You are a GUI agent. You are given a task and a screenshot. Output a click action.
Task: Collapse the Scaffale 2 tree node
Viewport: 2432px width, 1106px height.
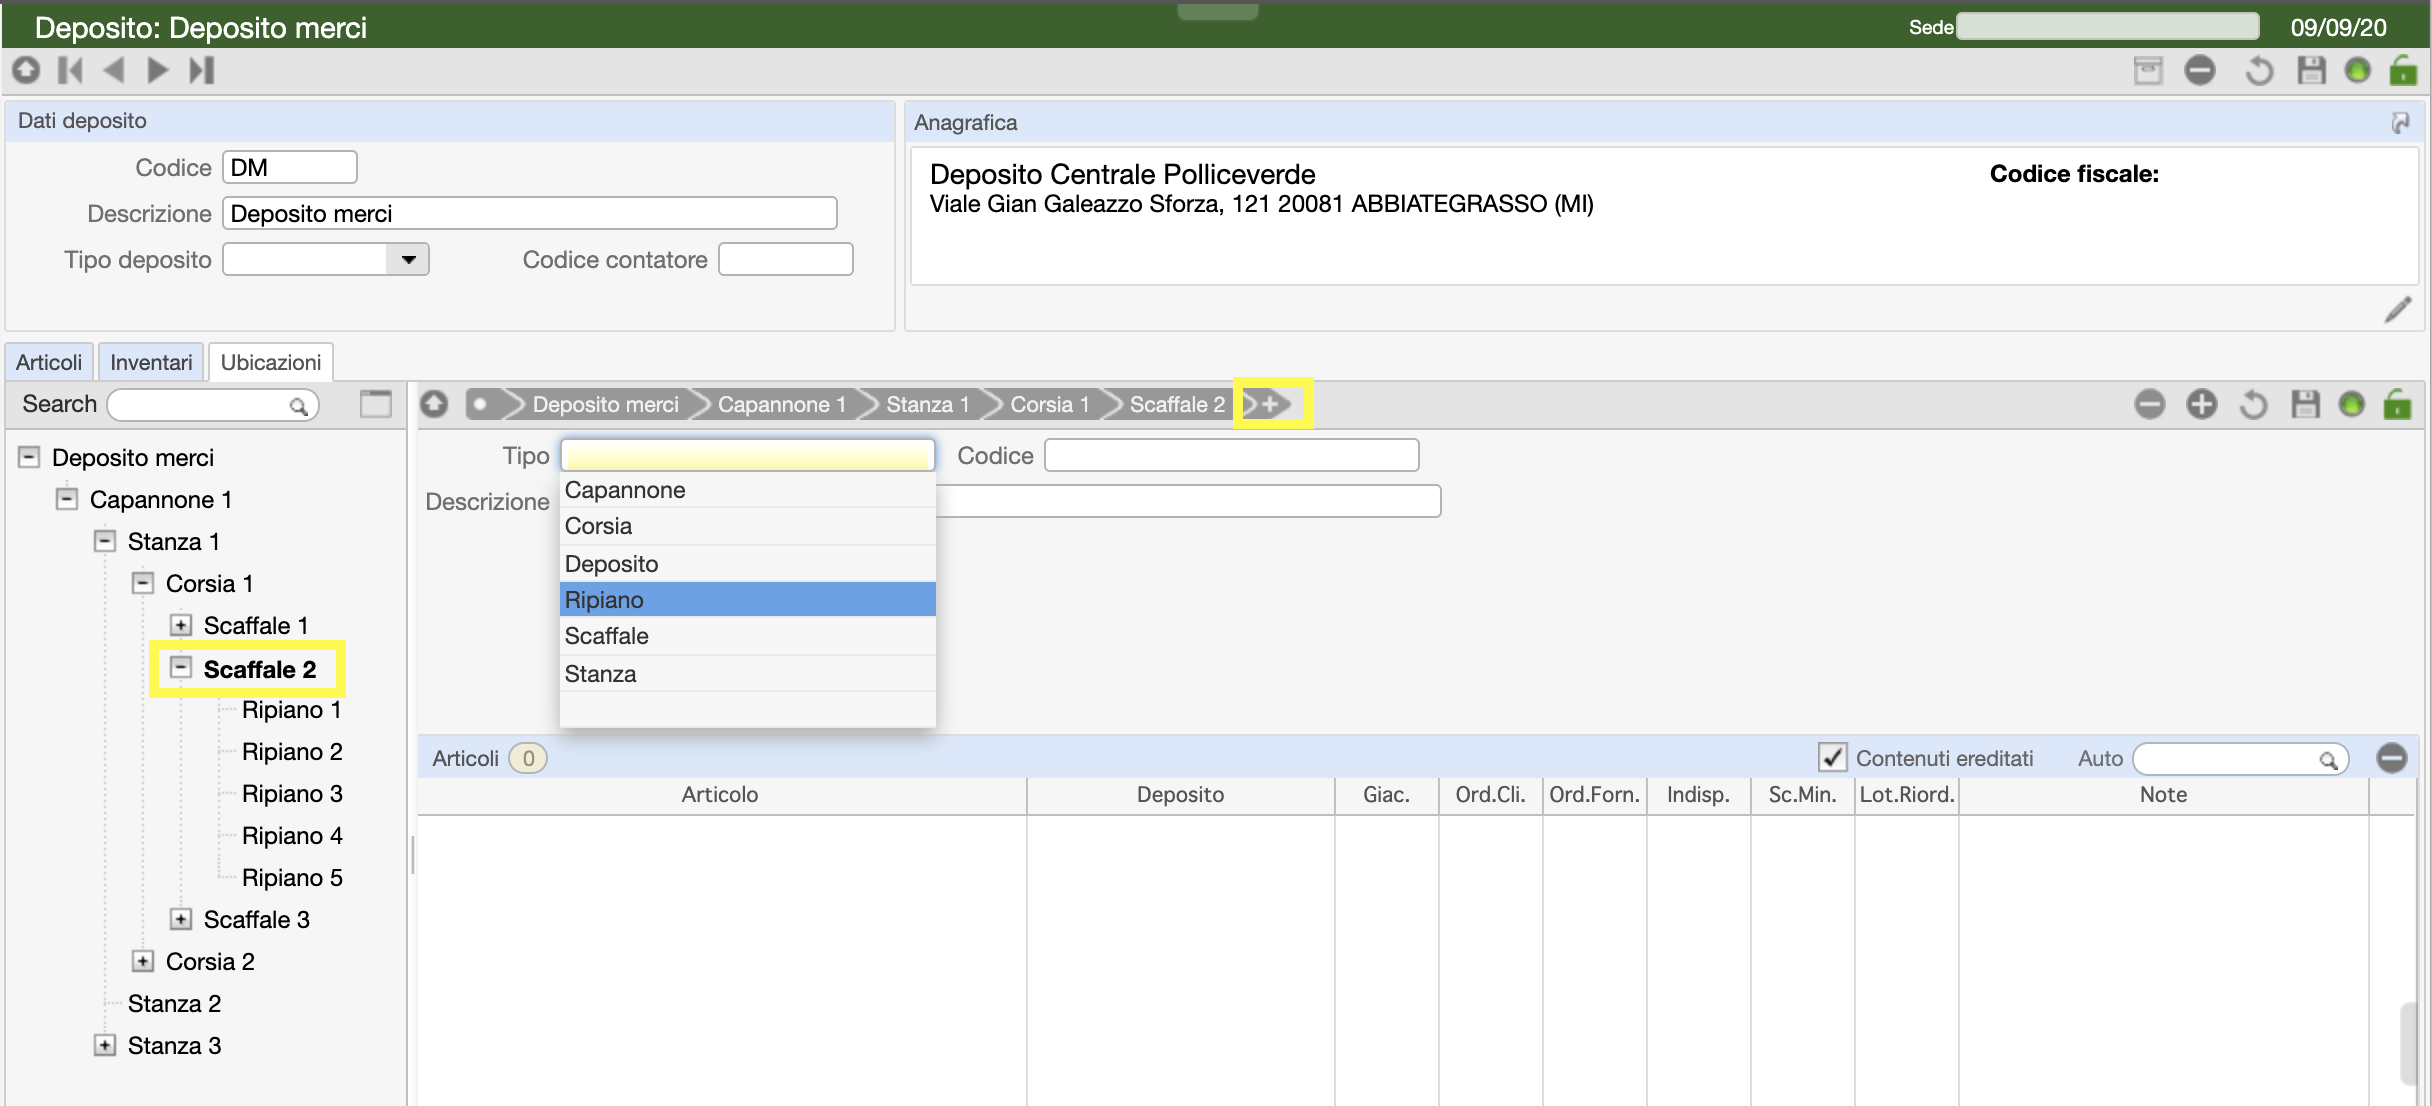181,668
